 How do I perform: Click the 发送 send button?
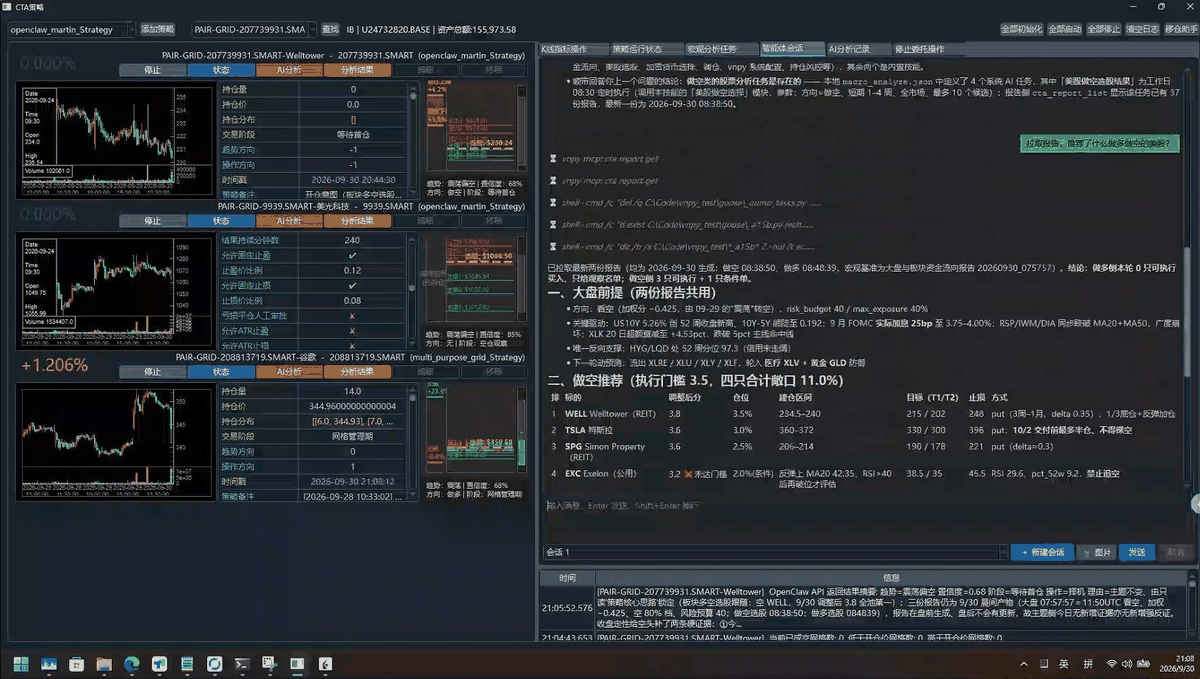tap(1137, 552)
